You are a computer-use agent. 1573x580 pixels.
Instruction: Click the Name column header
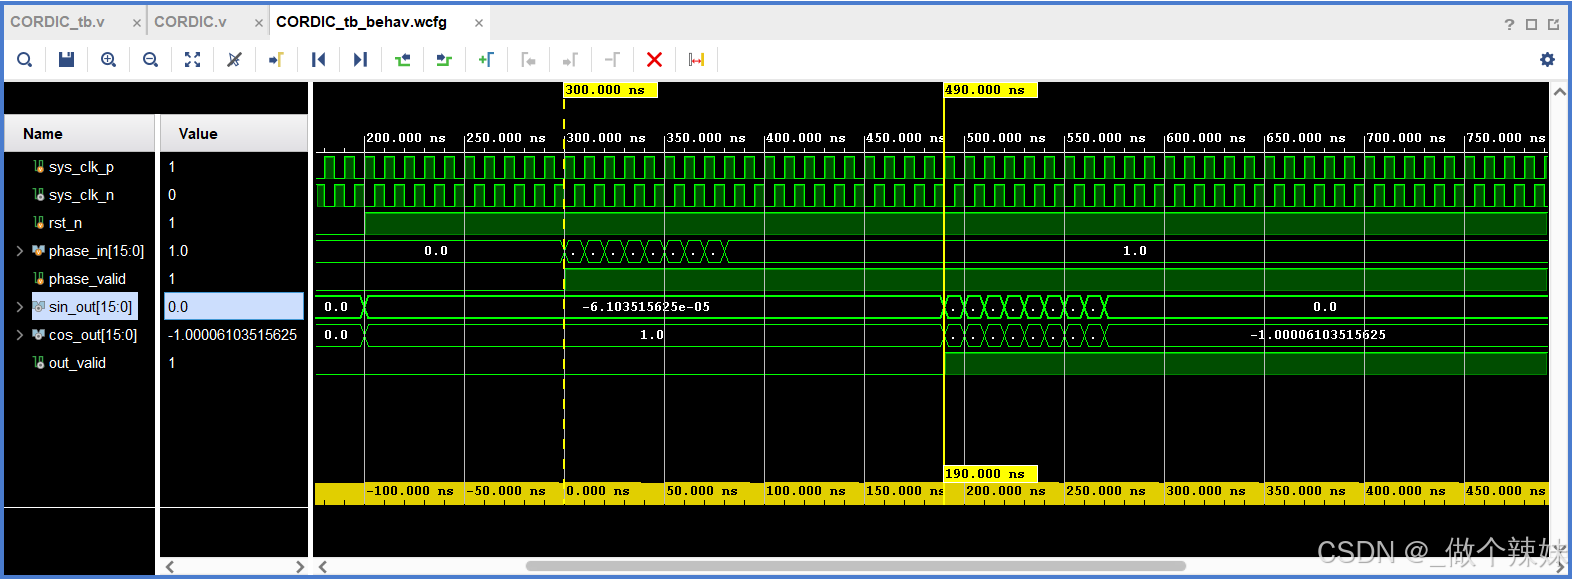point(80,134)
